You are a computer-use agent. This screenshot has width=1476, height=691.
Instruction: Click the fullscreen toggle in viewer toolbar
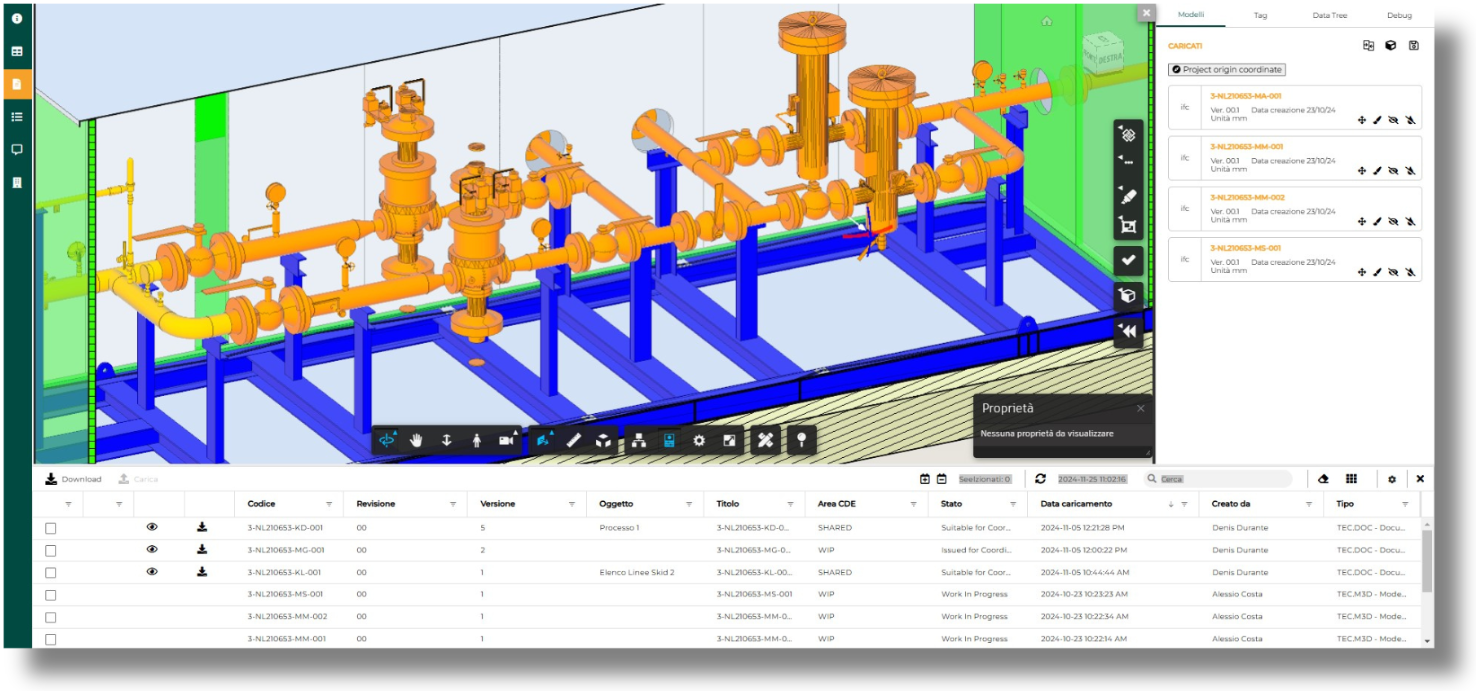pyautogui.click(x=729, y=440)
